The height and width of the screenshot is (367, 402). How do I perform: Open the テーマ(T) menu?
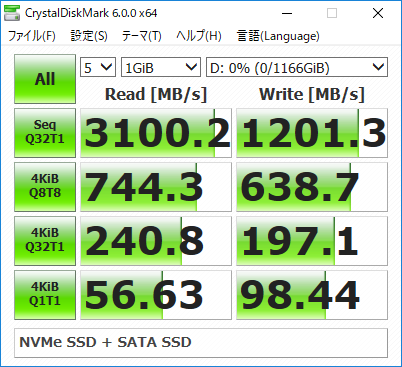142,36
